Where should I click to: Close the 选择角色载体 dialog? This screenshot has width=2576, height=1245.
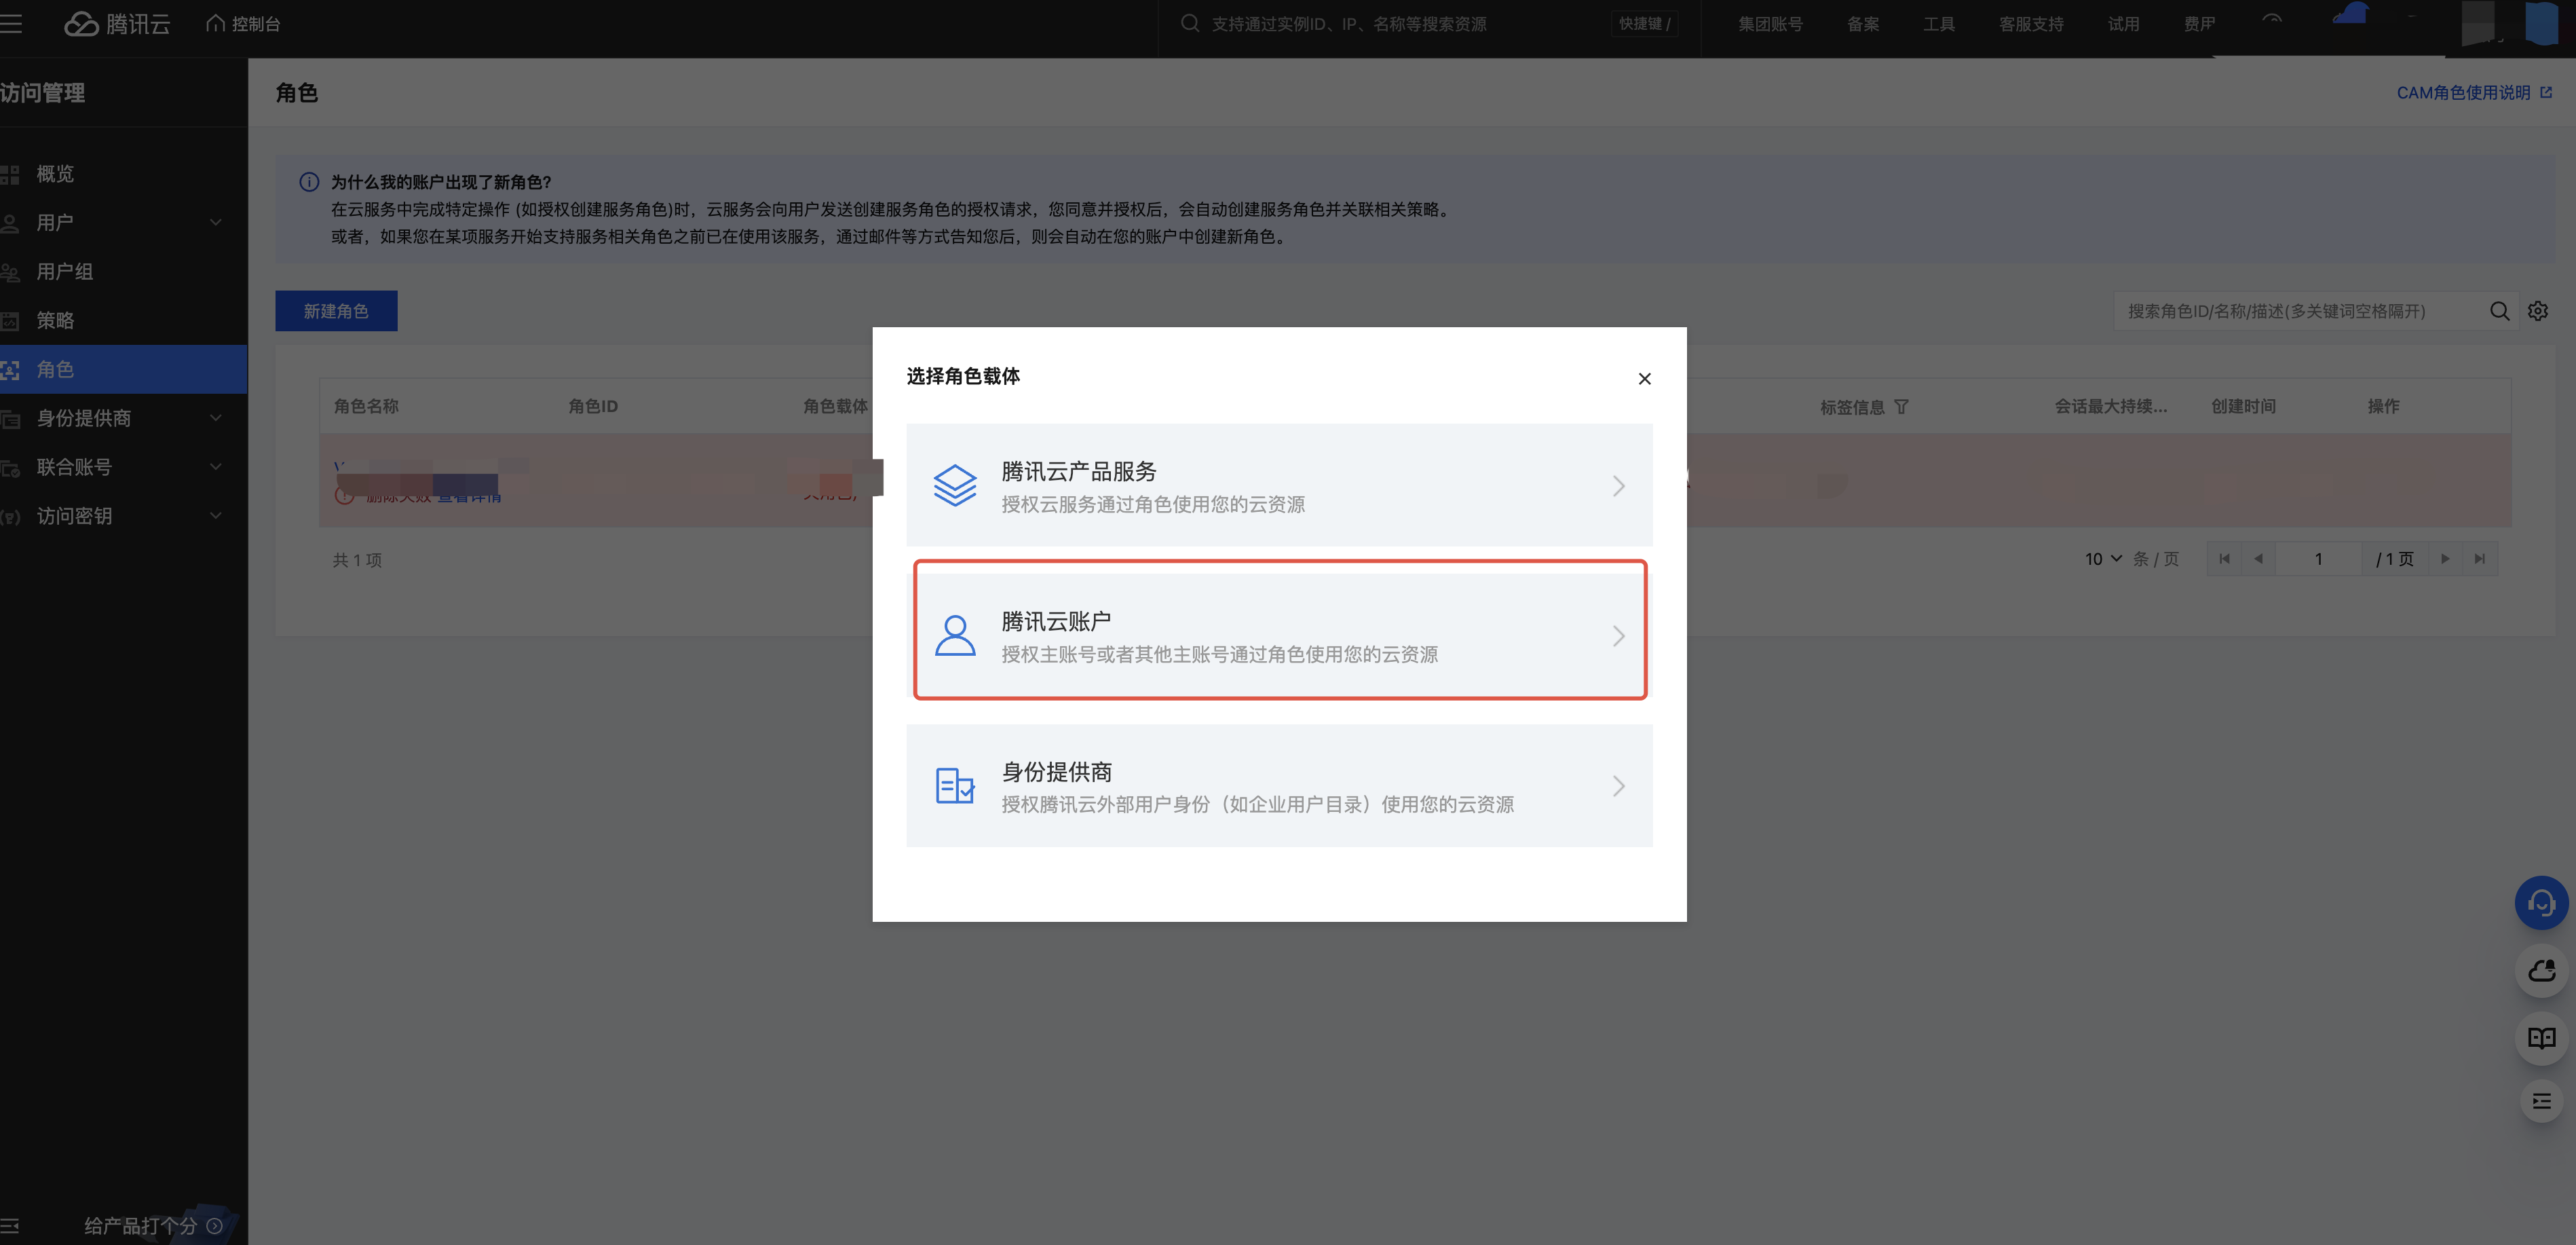pos(1644,378)
